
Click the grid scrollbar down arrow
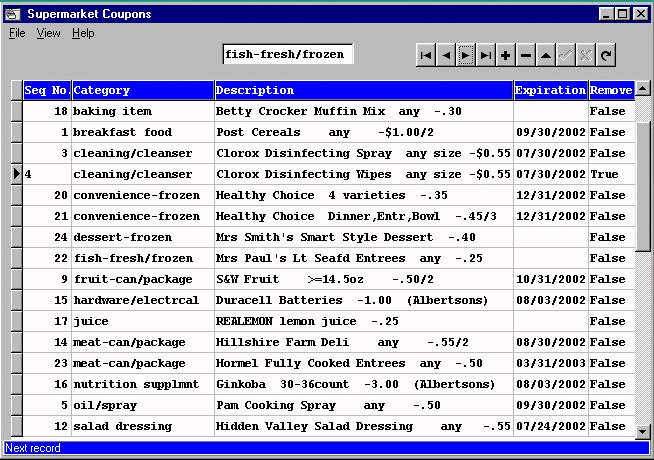click(x=643, y=432)
